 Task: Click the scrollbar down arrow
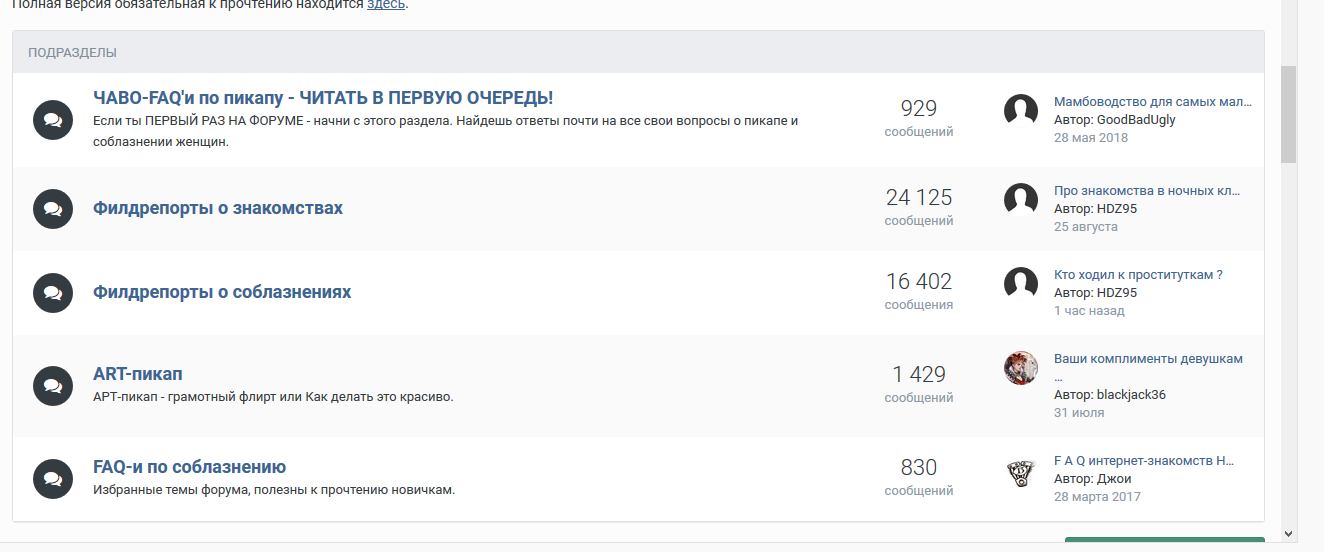[x=1288, y=533]
